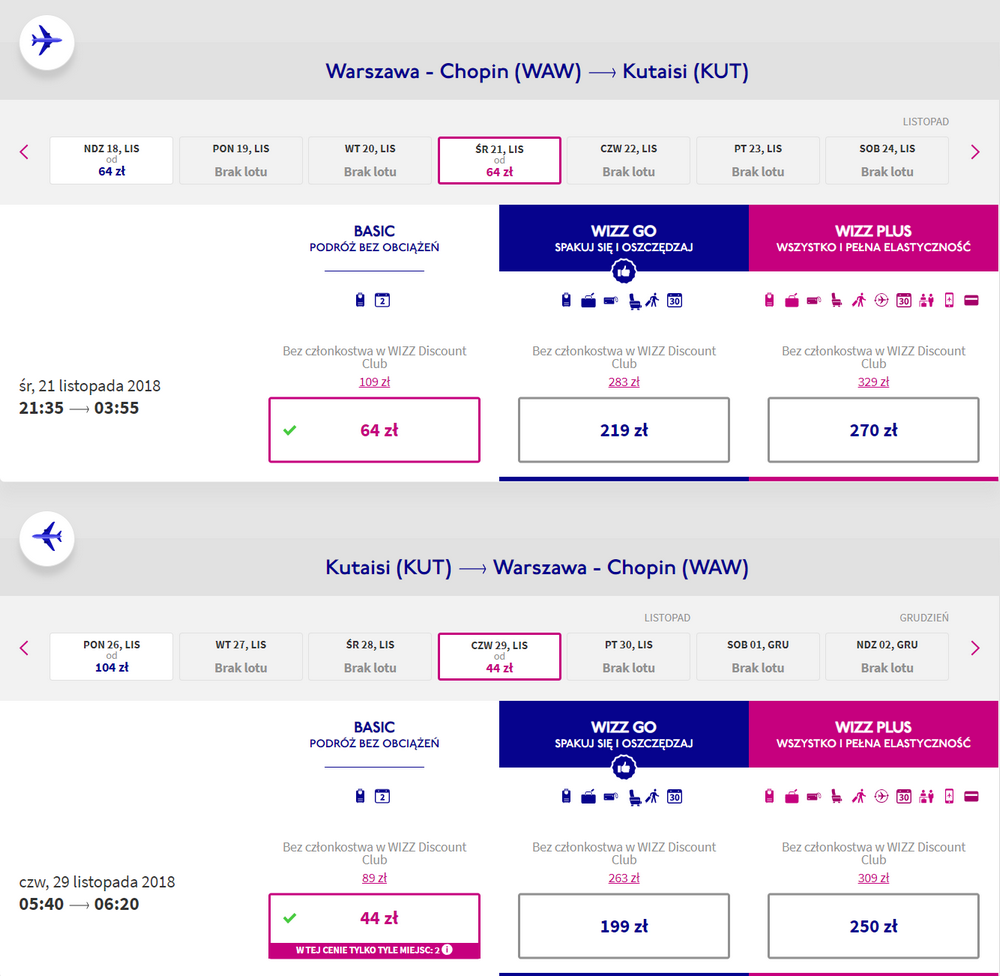The image size is (1000, 976).
Task: Click seat icon under outbound WIZZ PLUS
Action: coord(836,300)
